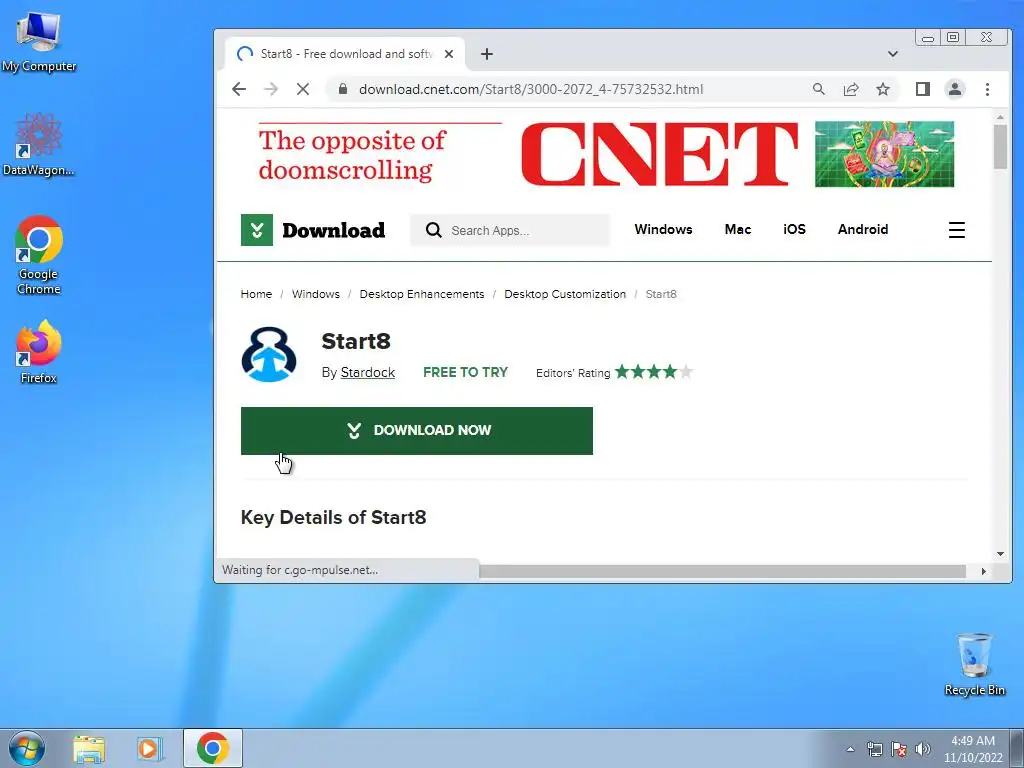
Task: Select the Start8 - Free download tab
Action: click(345, 54)
